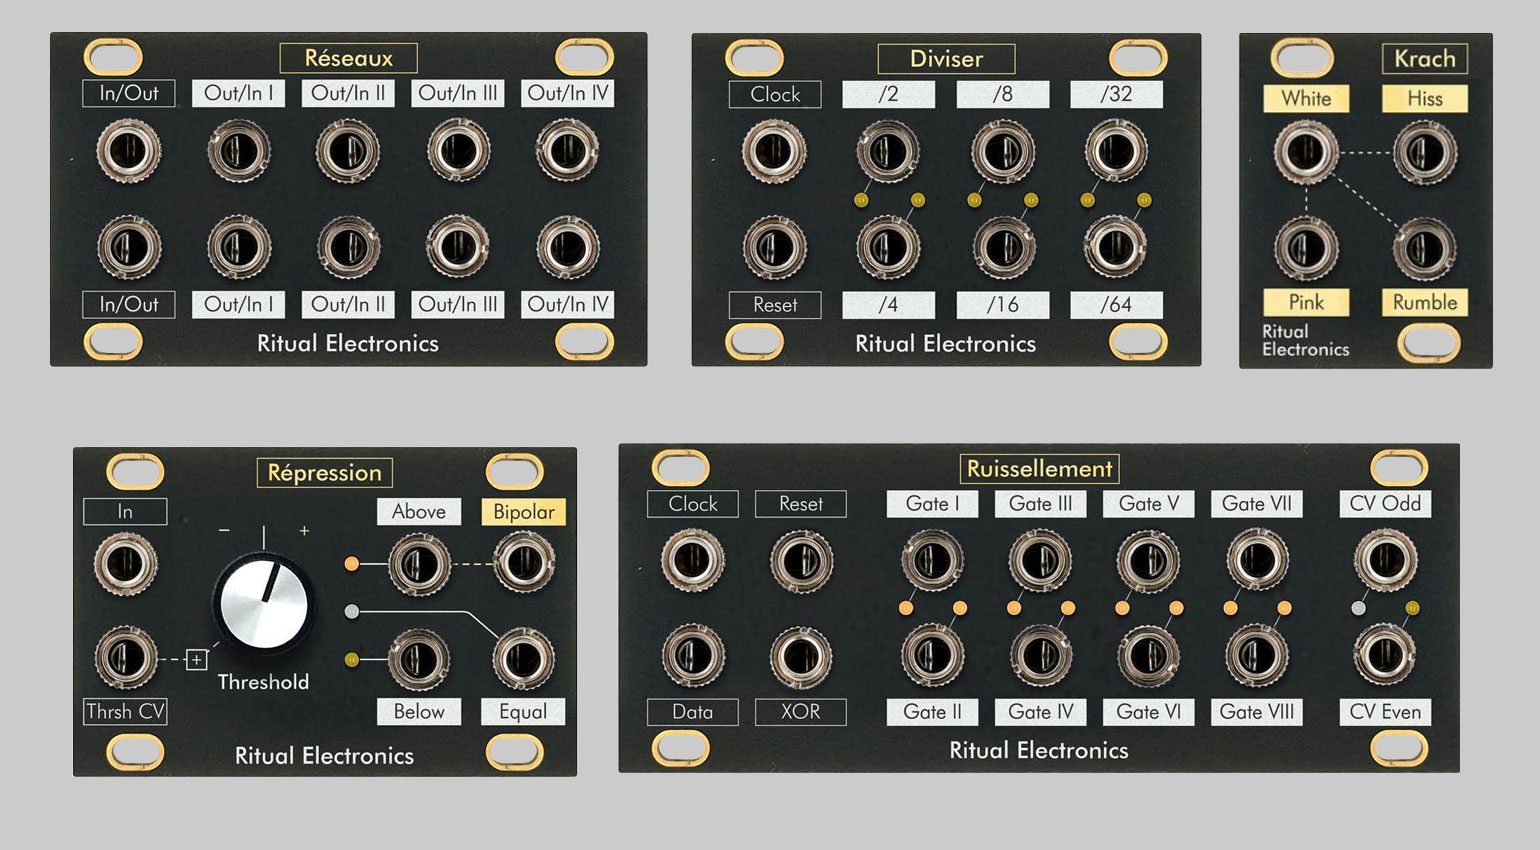Select the XOR jack on Ruissellement

[x=800, y=655]
